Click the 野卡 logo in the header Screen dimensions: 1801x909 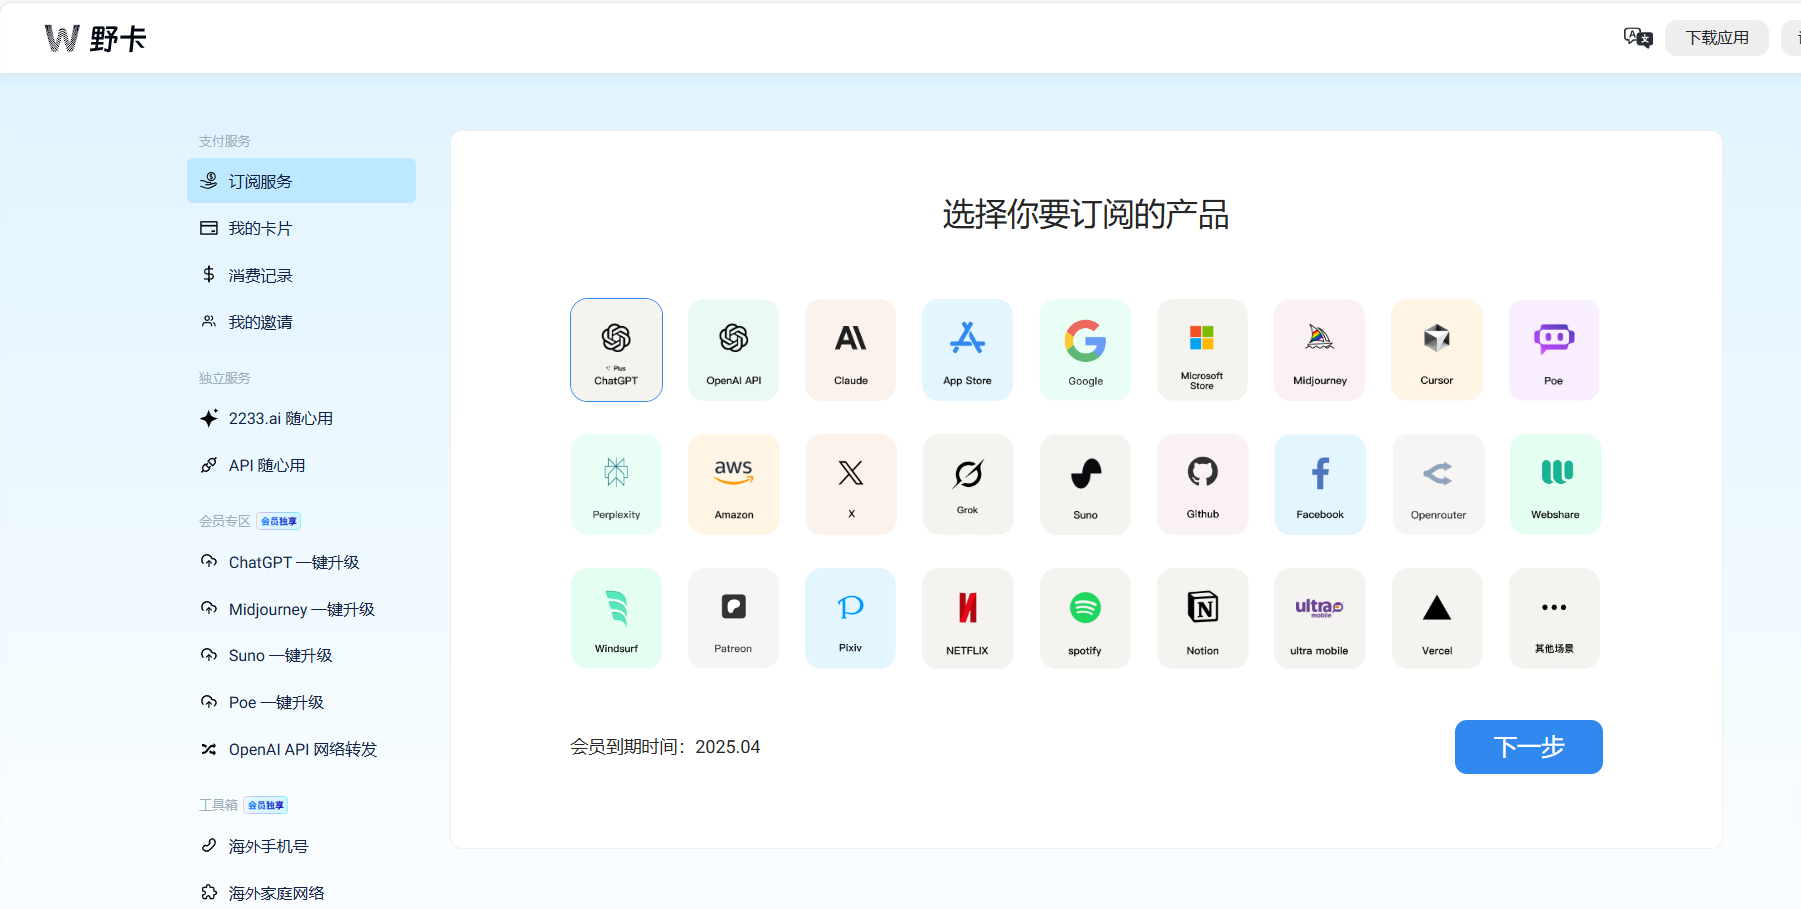click(96, 38)
